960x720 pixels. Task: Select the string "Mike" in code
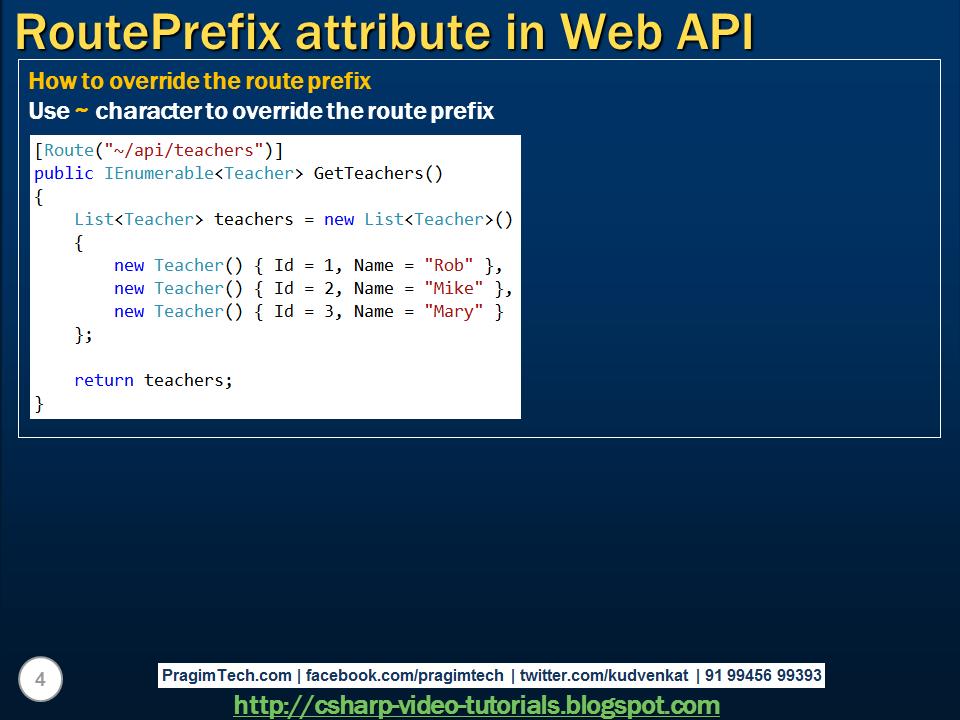(x=453, y=288)
